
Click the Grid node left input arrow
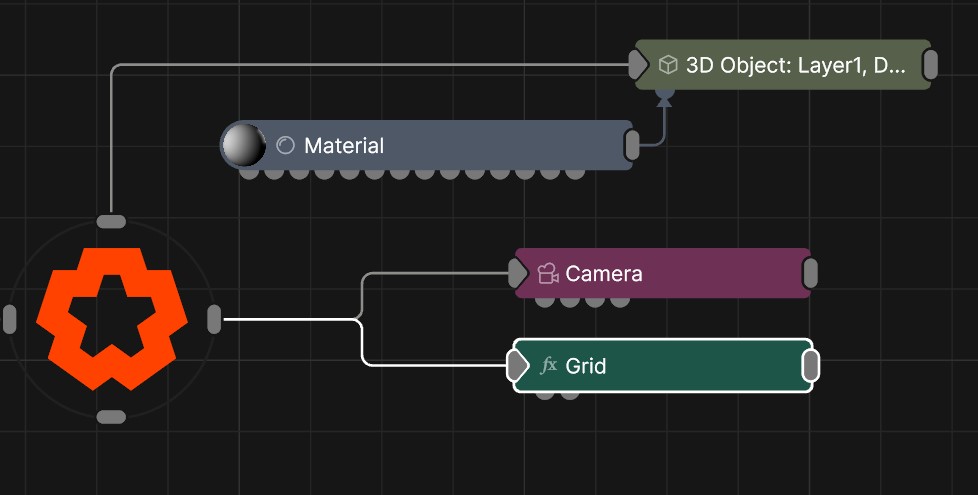tap(517, 366)
